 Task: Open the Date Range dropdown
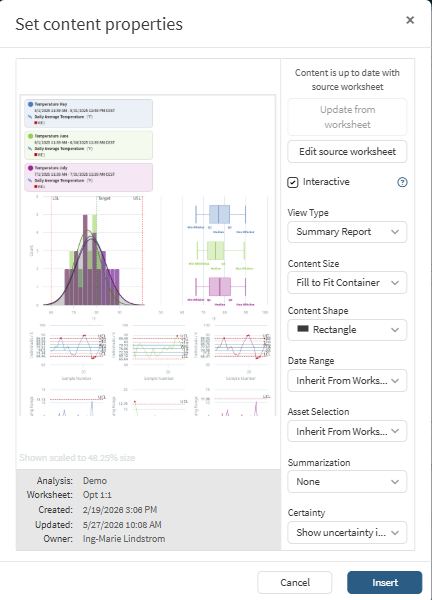[347, 380]
